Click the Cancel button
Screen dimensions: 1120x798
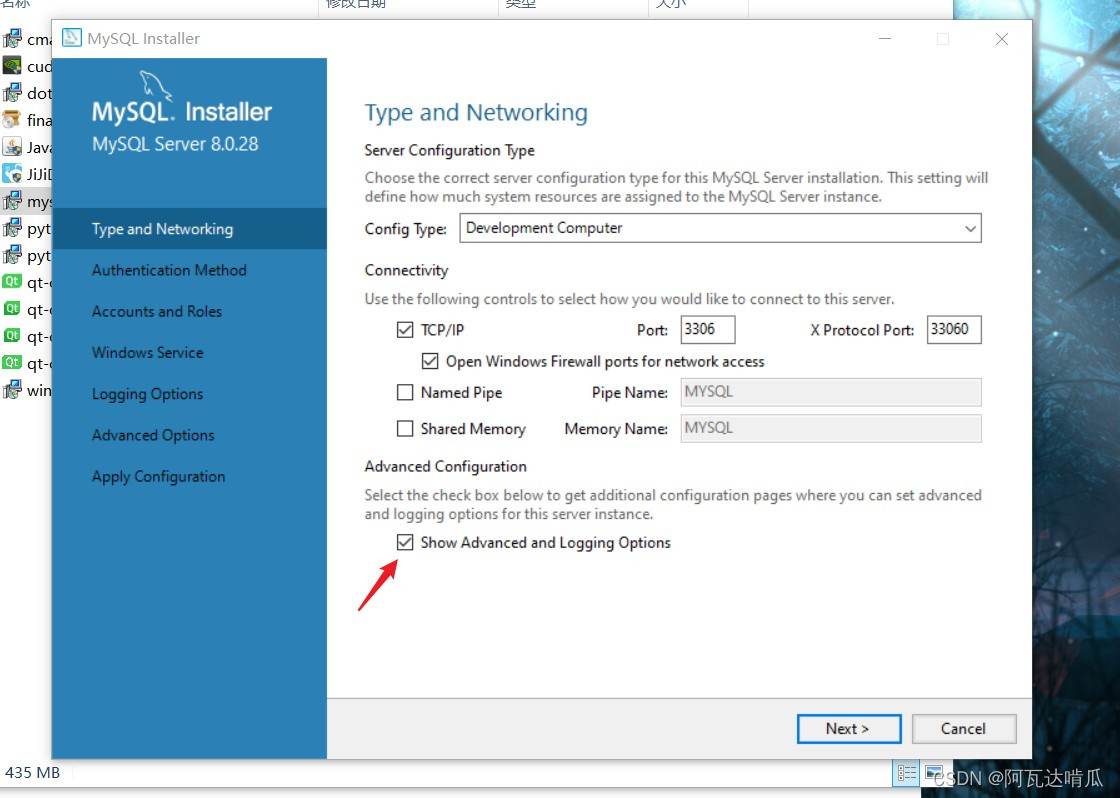pyautogui.click(x=964, y=729)
